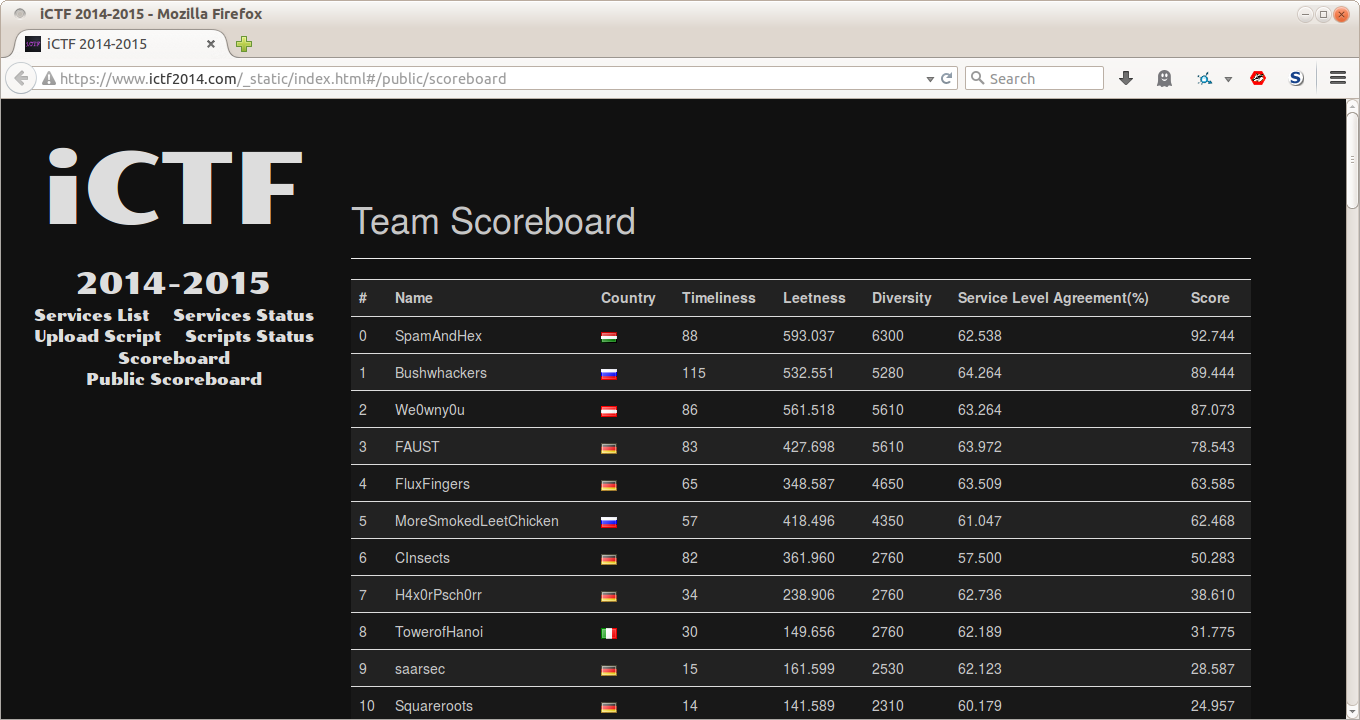Click team name saarsec
Screen dimensions: 1360x720
420,669
